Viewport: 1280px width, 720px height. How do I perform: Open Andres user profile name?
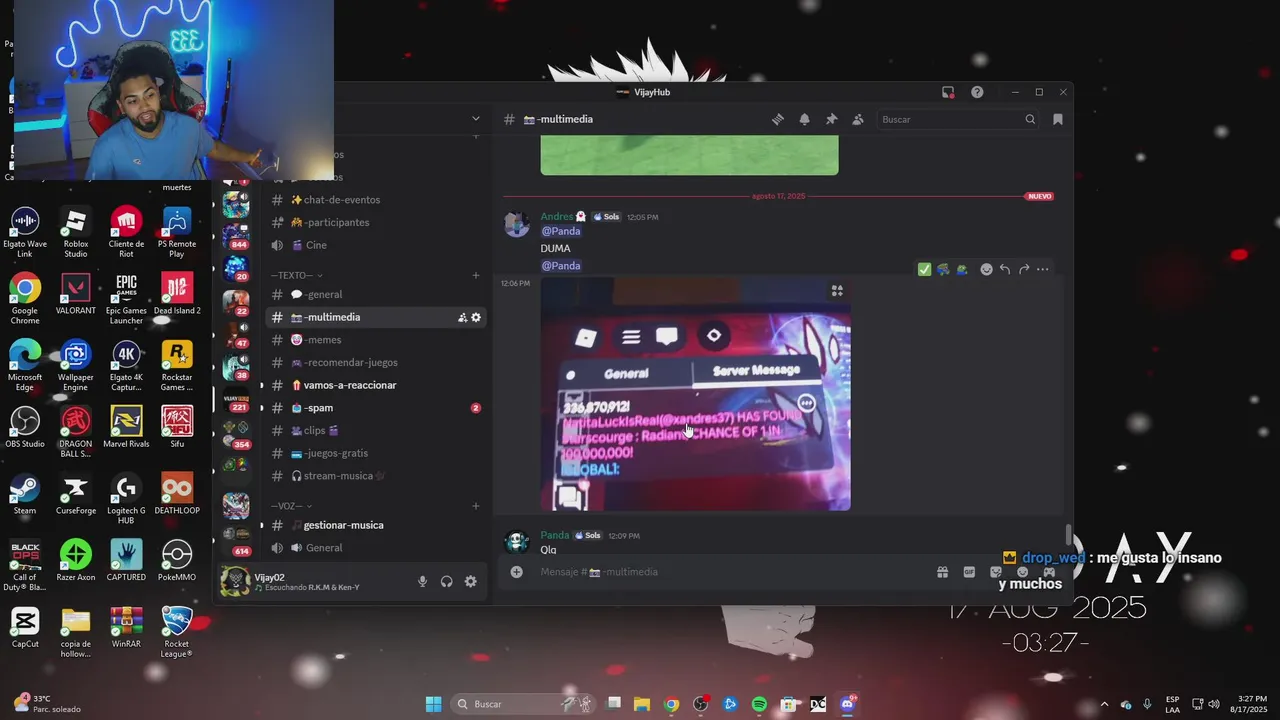557,216
